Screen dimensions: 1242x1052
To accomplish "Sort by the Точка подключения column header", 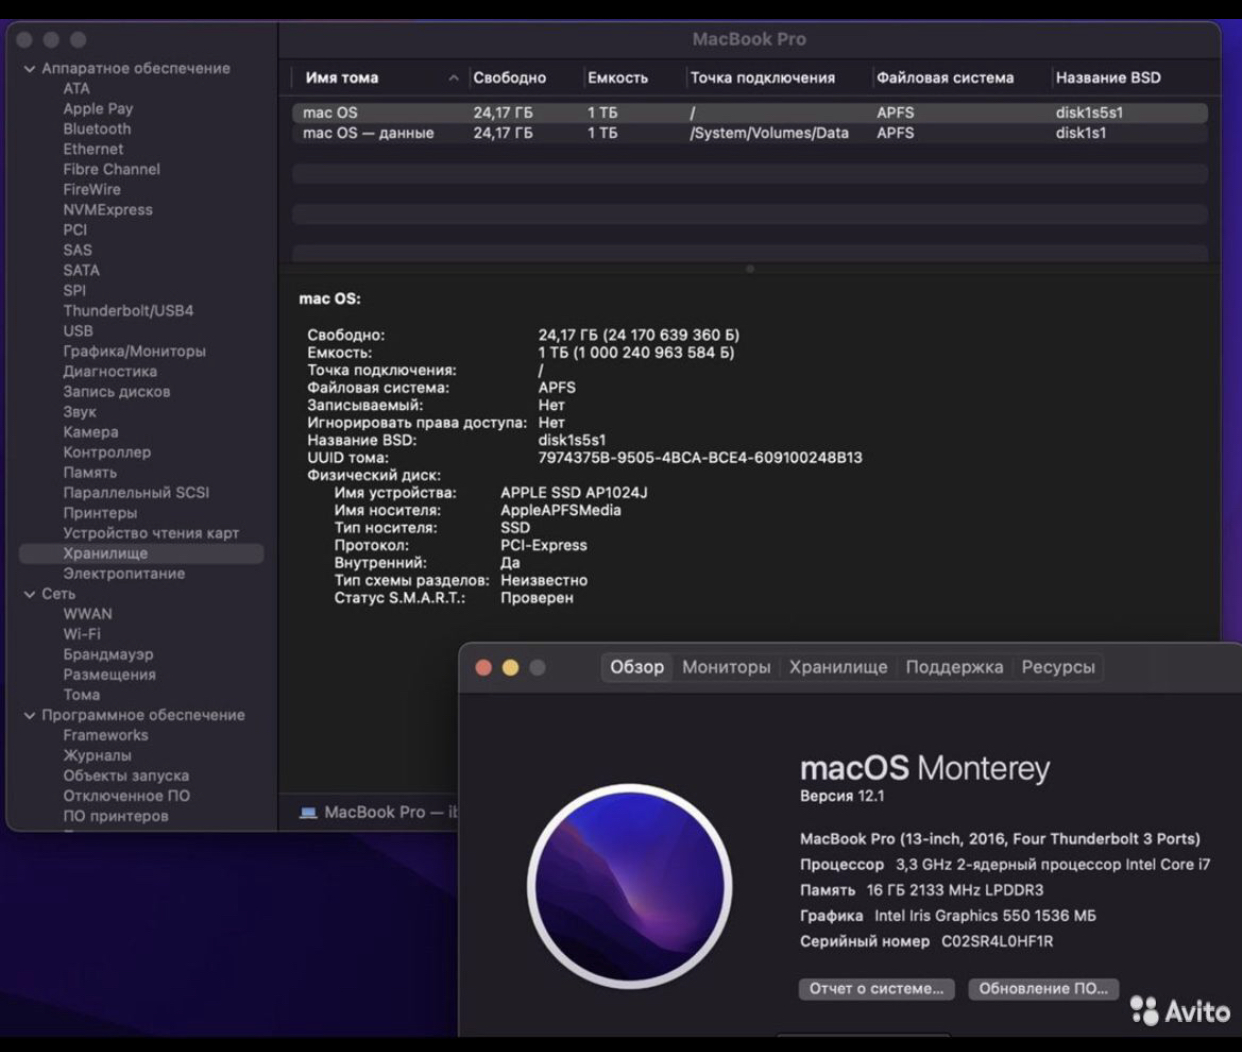I will coord(762,78).
